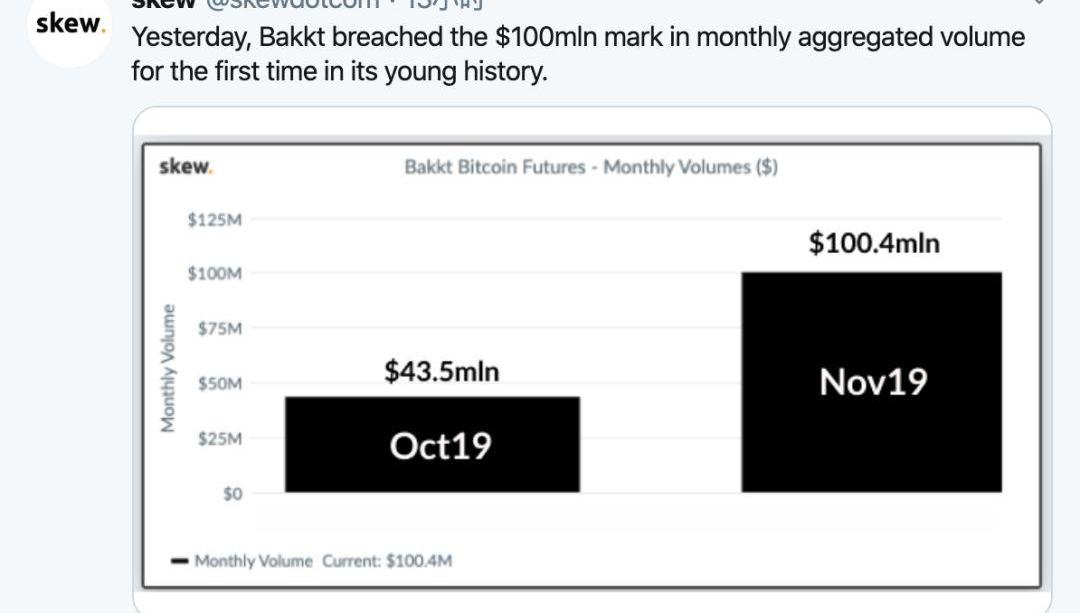
Task: Toggle the Monthly Volume legend series
Action: (253, 561)
